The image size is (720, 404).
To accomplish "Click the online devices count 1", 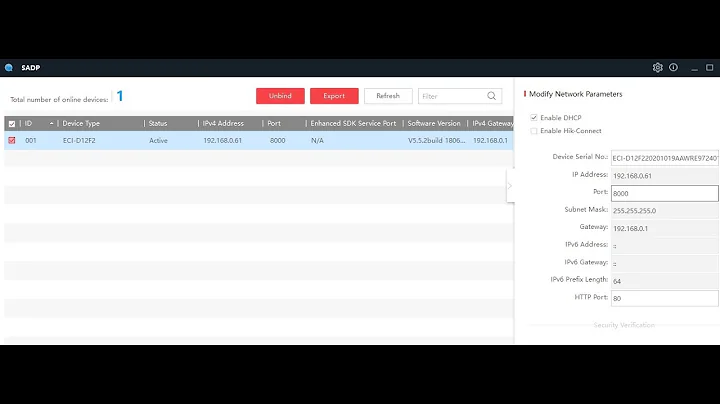I will click(120, 96).
